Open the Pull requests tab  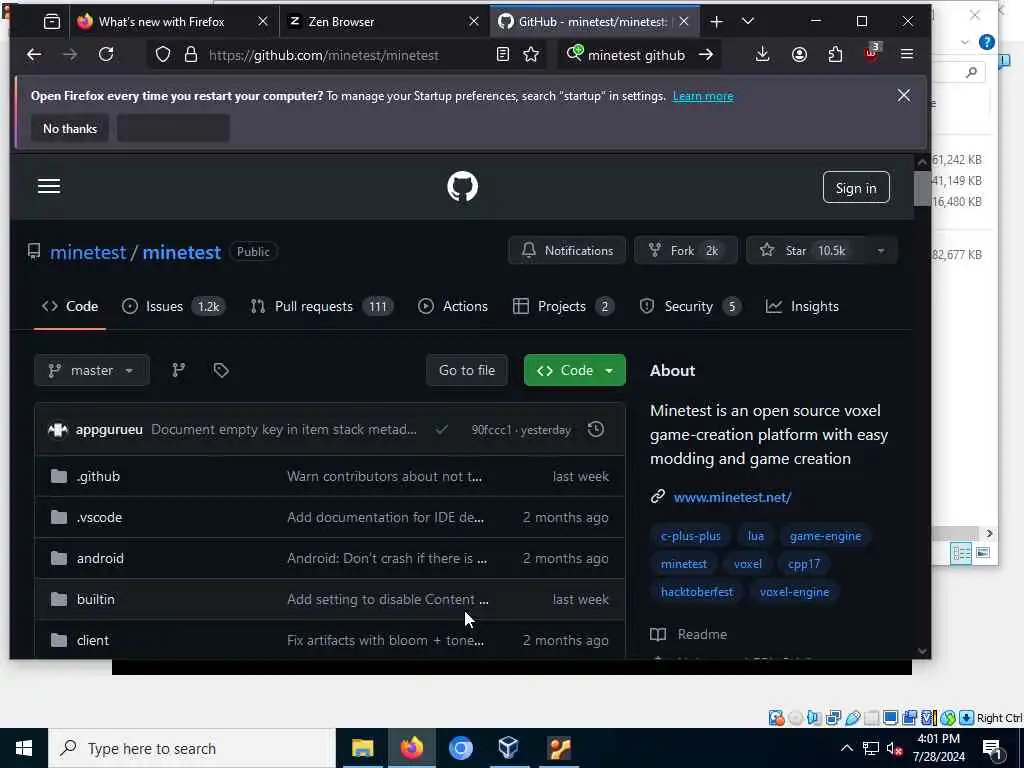322,306
